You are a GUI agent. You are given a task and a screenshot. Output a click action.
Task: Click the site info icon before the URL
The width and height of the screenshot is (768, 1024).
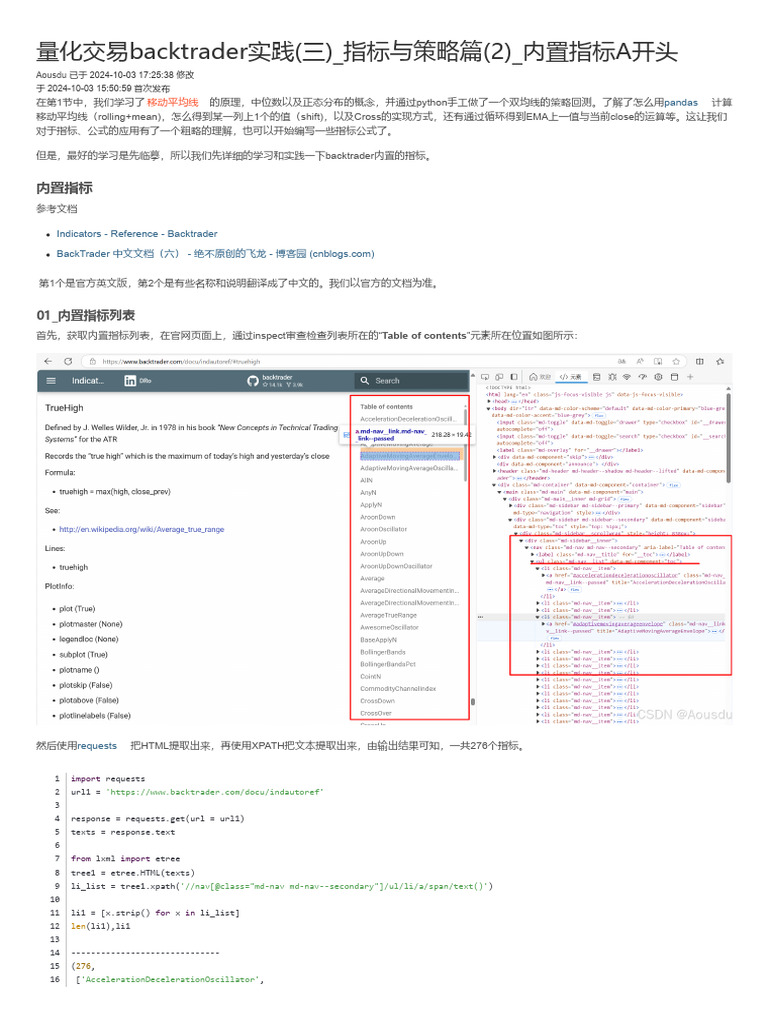coord(93,361)
